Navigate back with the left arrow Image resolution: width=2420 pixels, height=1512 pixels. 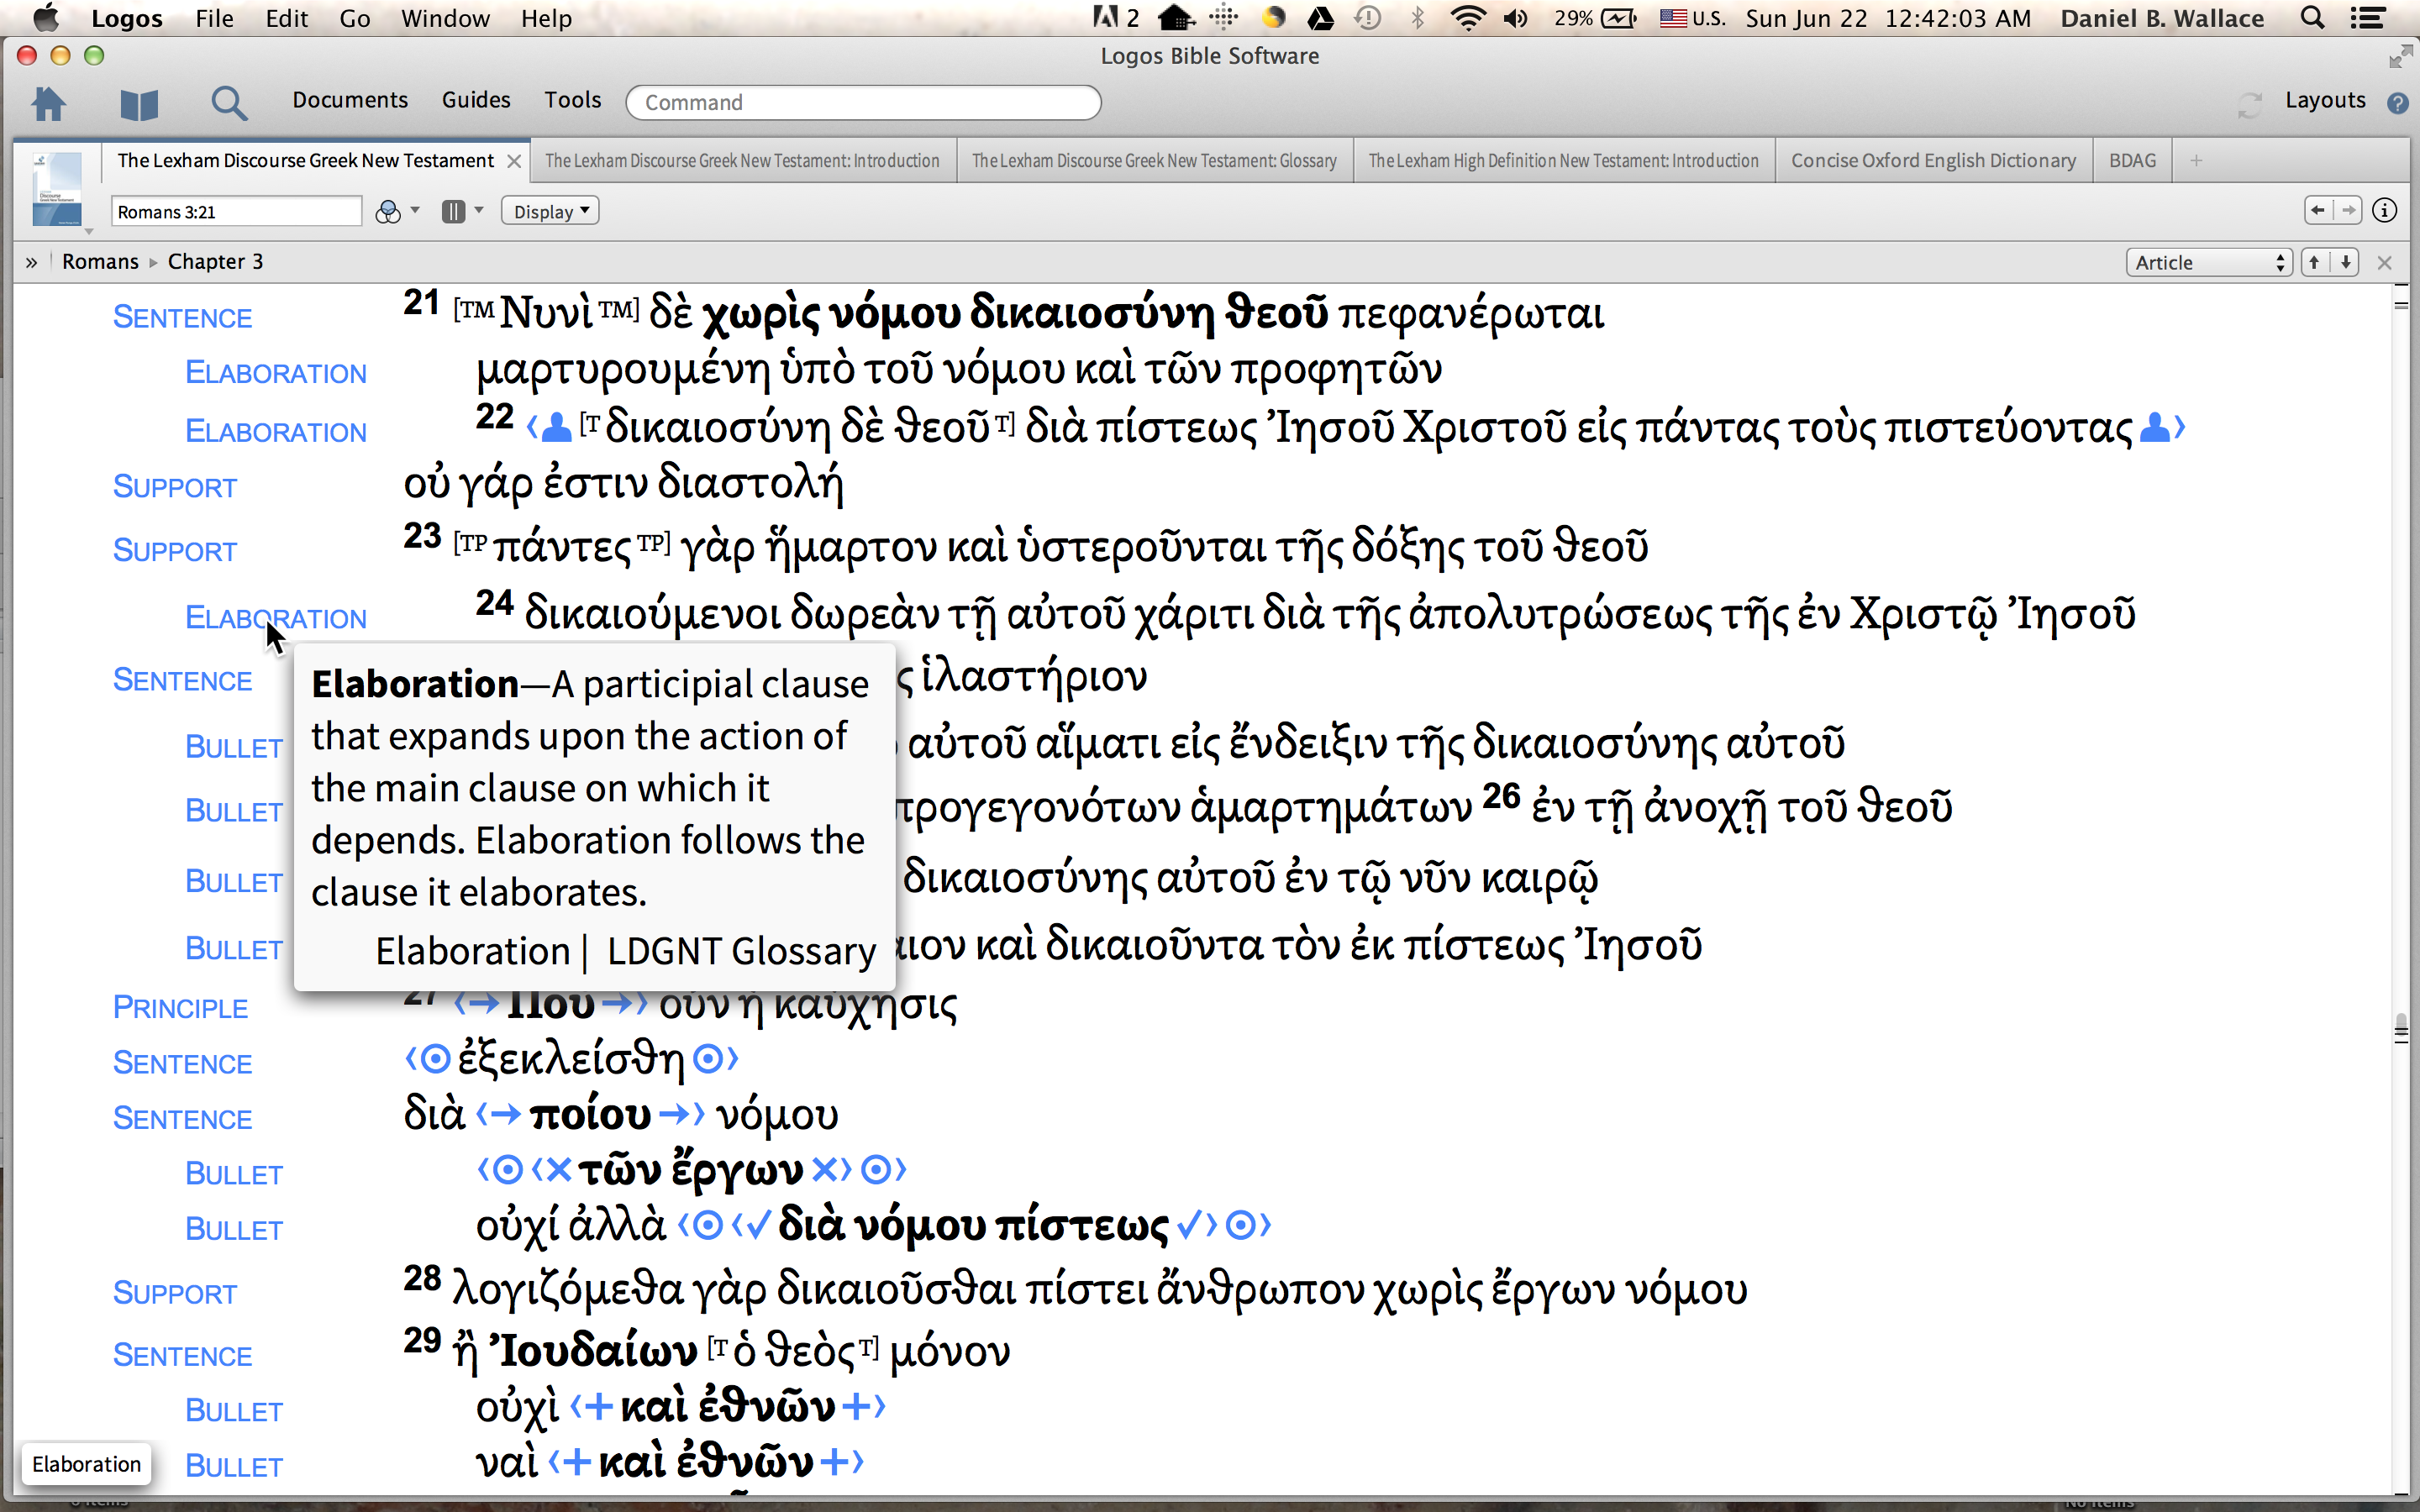pos(2318,211)
